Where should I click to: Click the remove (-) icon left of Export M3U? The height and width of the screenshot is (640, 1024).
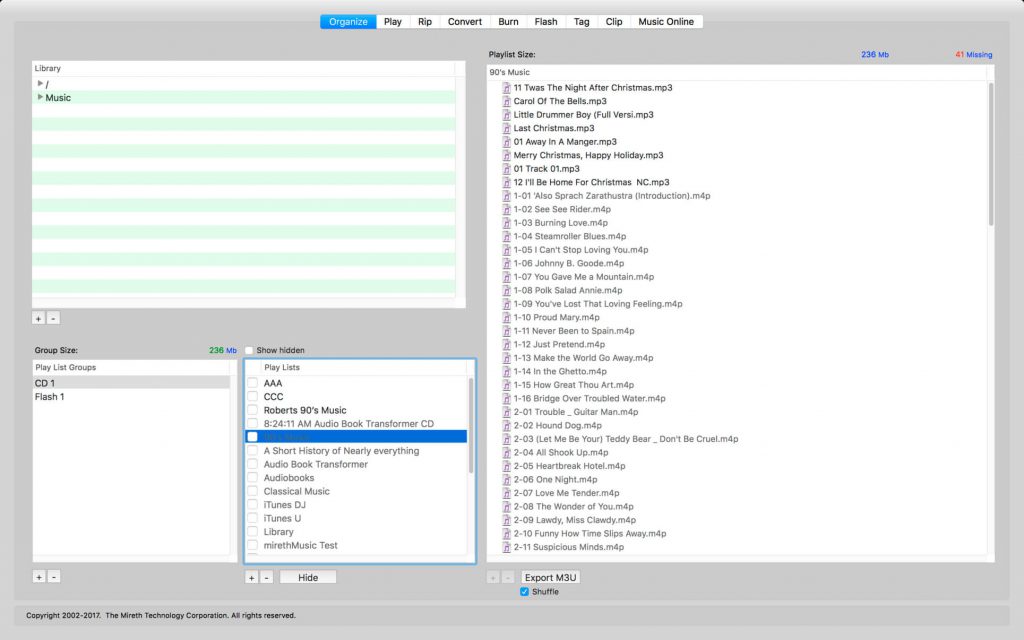click(x=506, y=577)
